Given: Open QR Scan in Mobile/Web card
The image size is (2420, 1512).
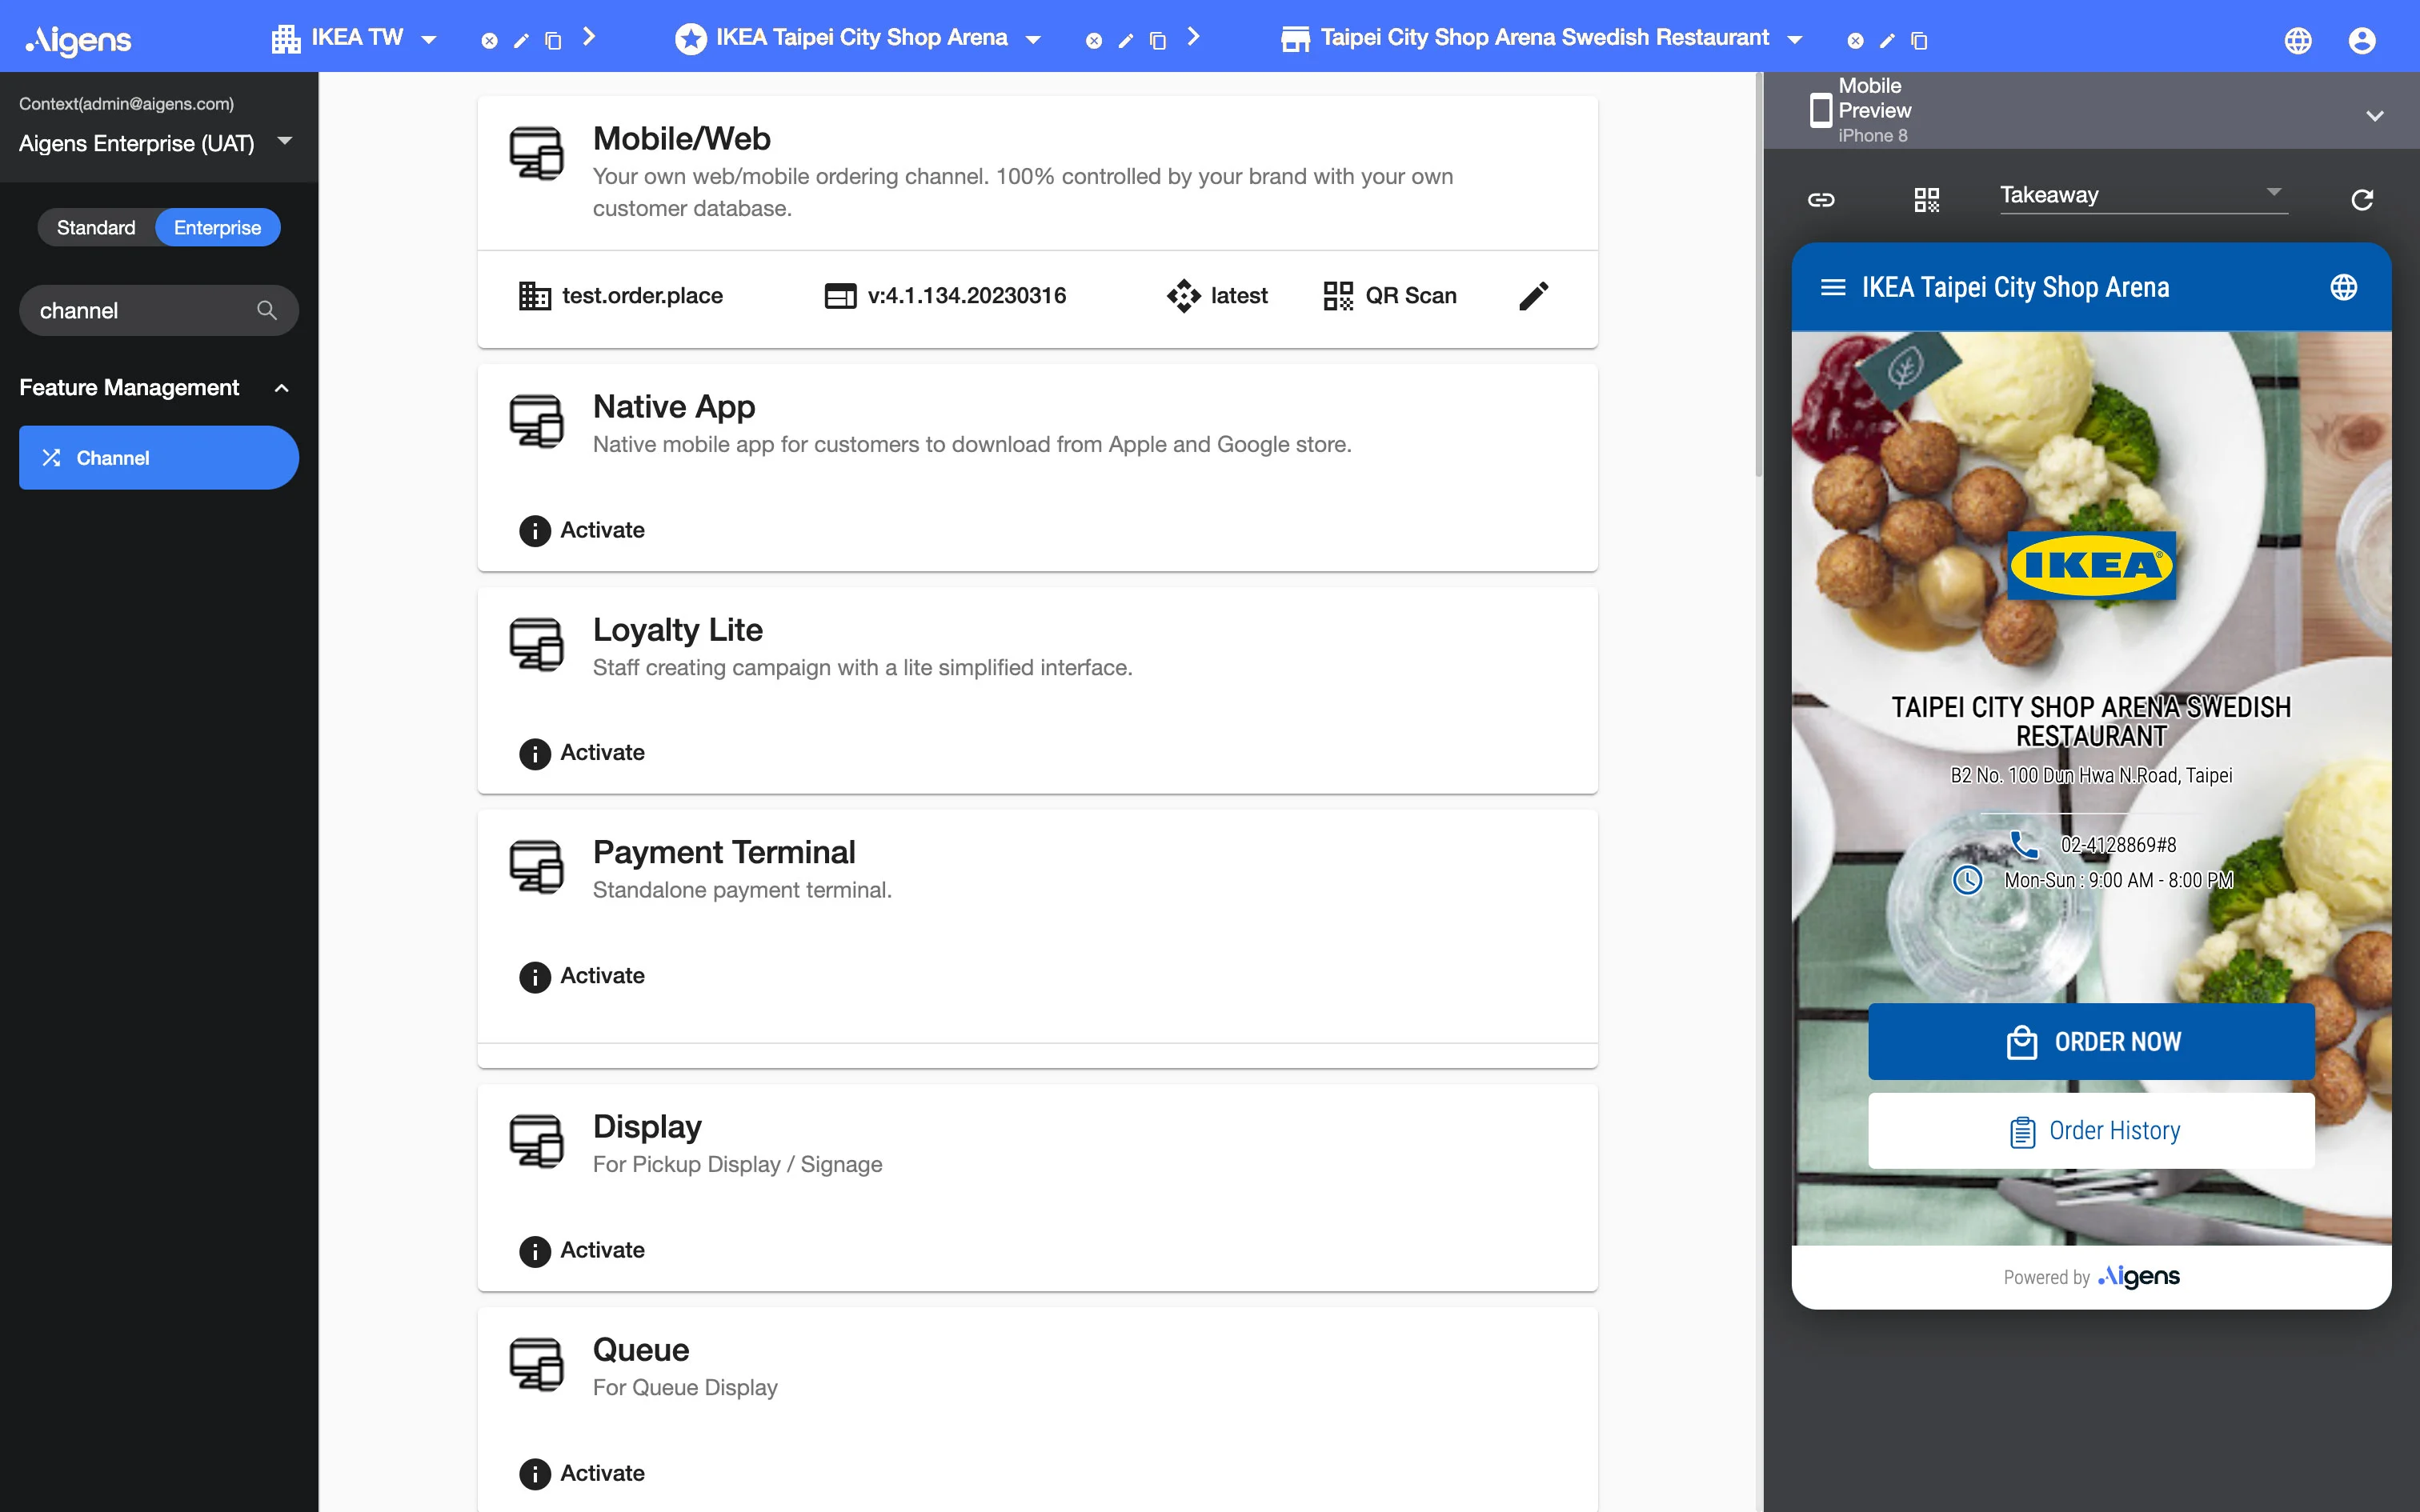Looking at the screenshot, I should pos(1390,296).
